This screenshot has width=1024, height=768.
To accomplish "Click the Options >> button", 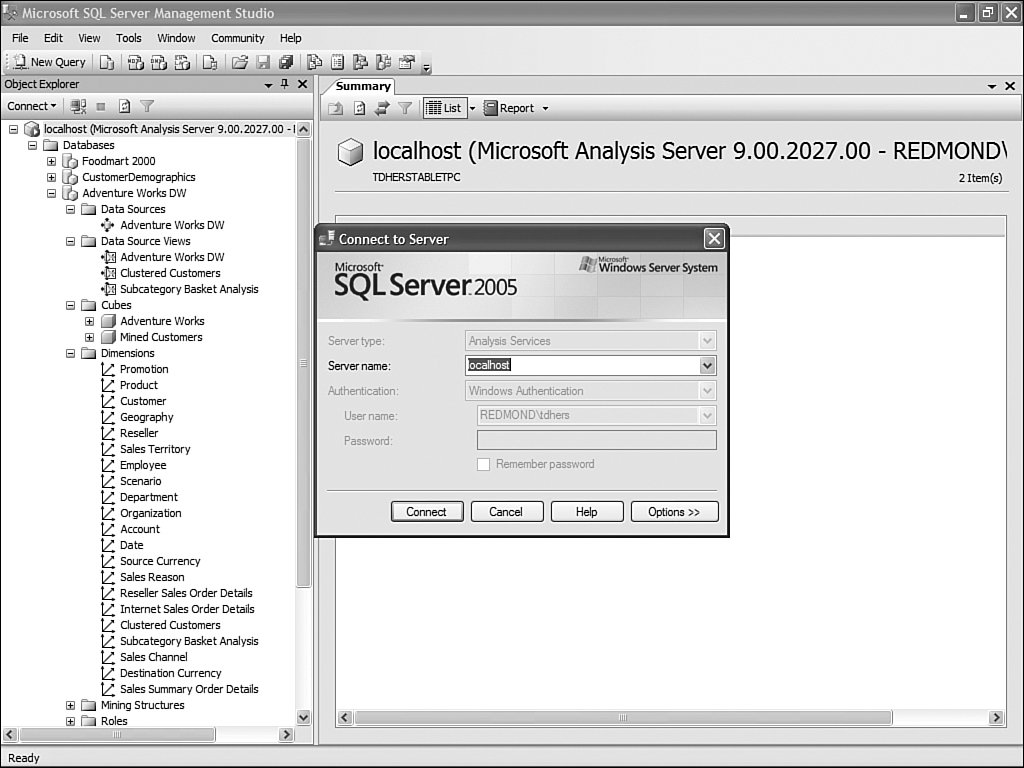I will pyautogui.click(x=675, y=512).
